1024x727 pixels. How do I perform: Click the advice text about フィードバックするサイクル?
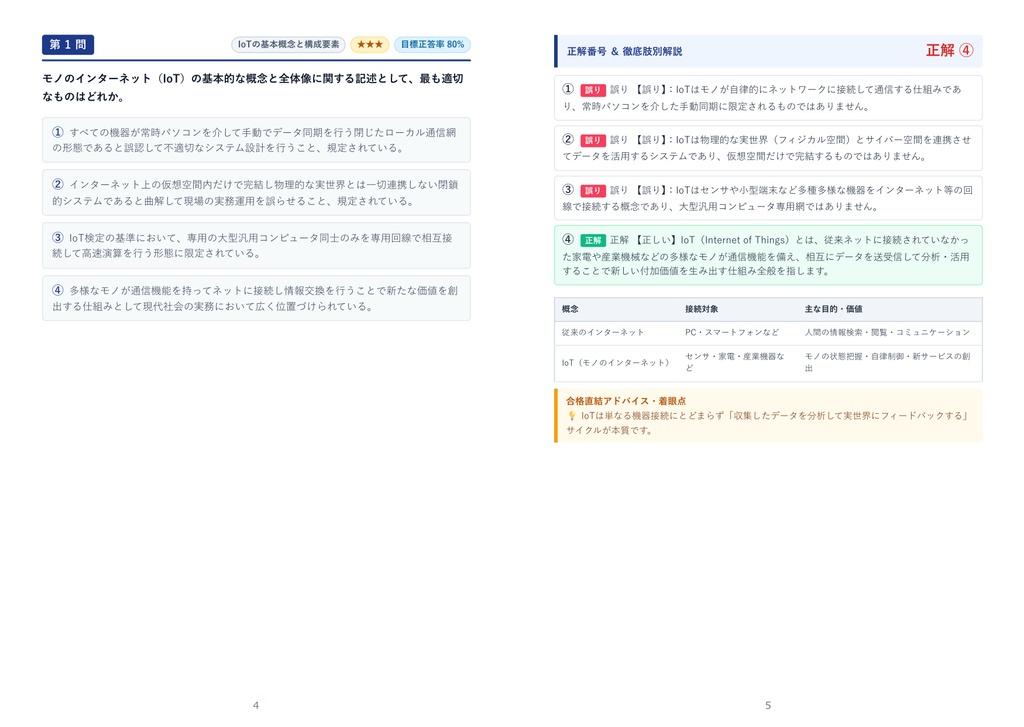(767, 423)
